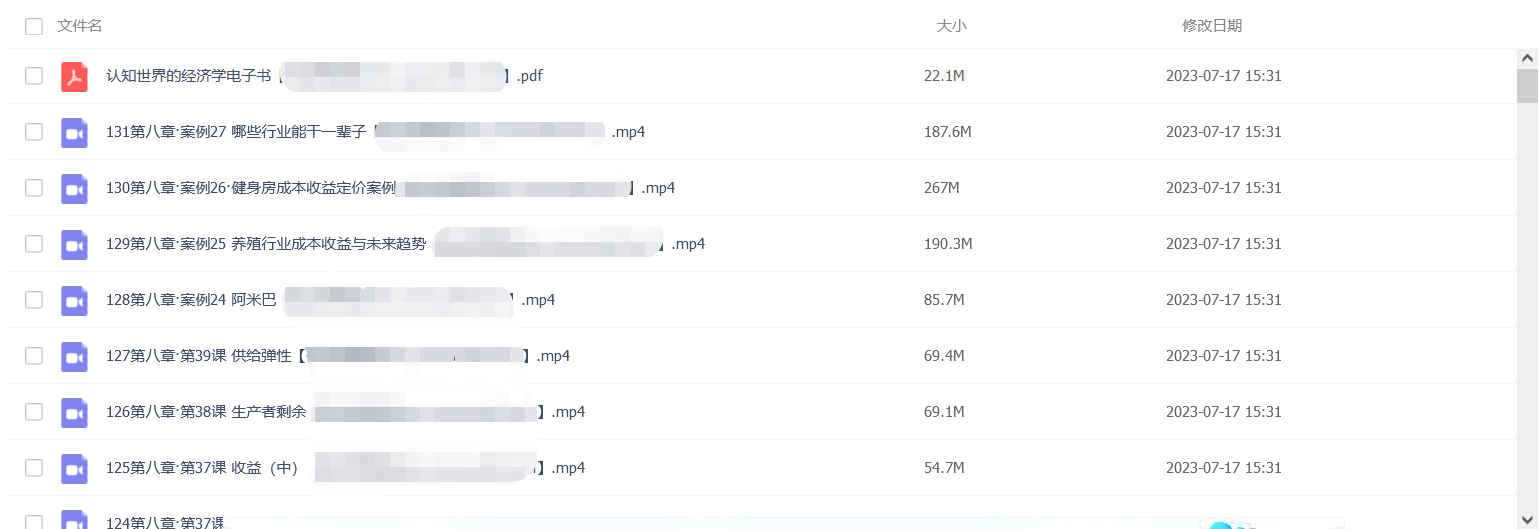
Task: Open file 130第八章·案例26·健身房成本收益定价案例
Action: 390,188
